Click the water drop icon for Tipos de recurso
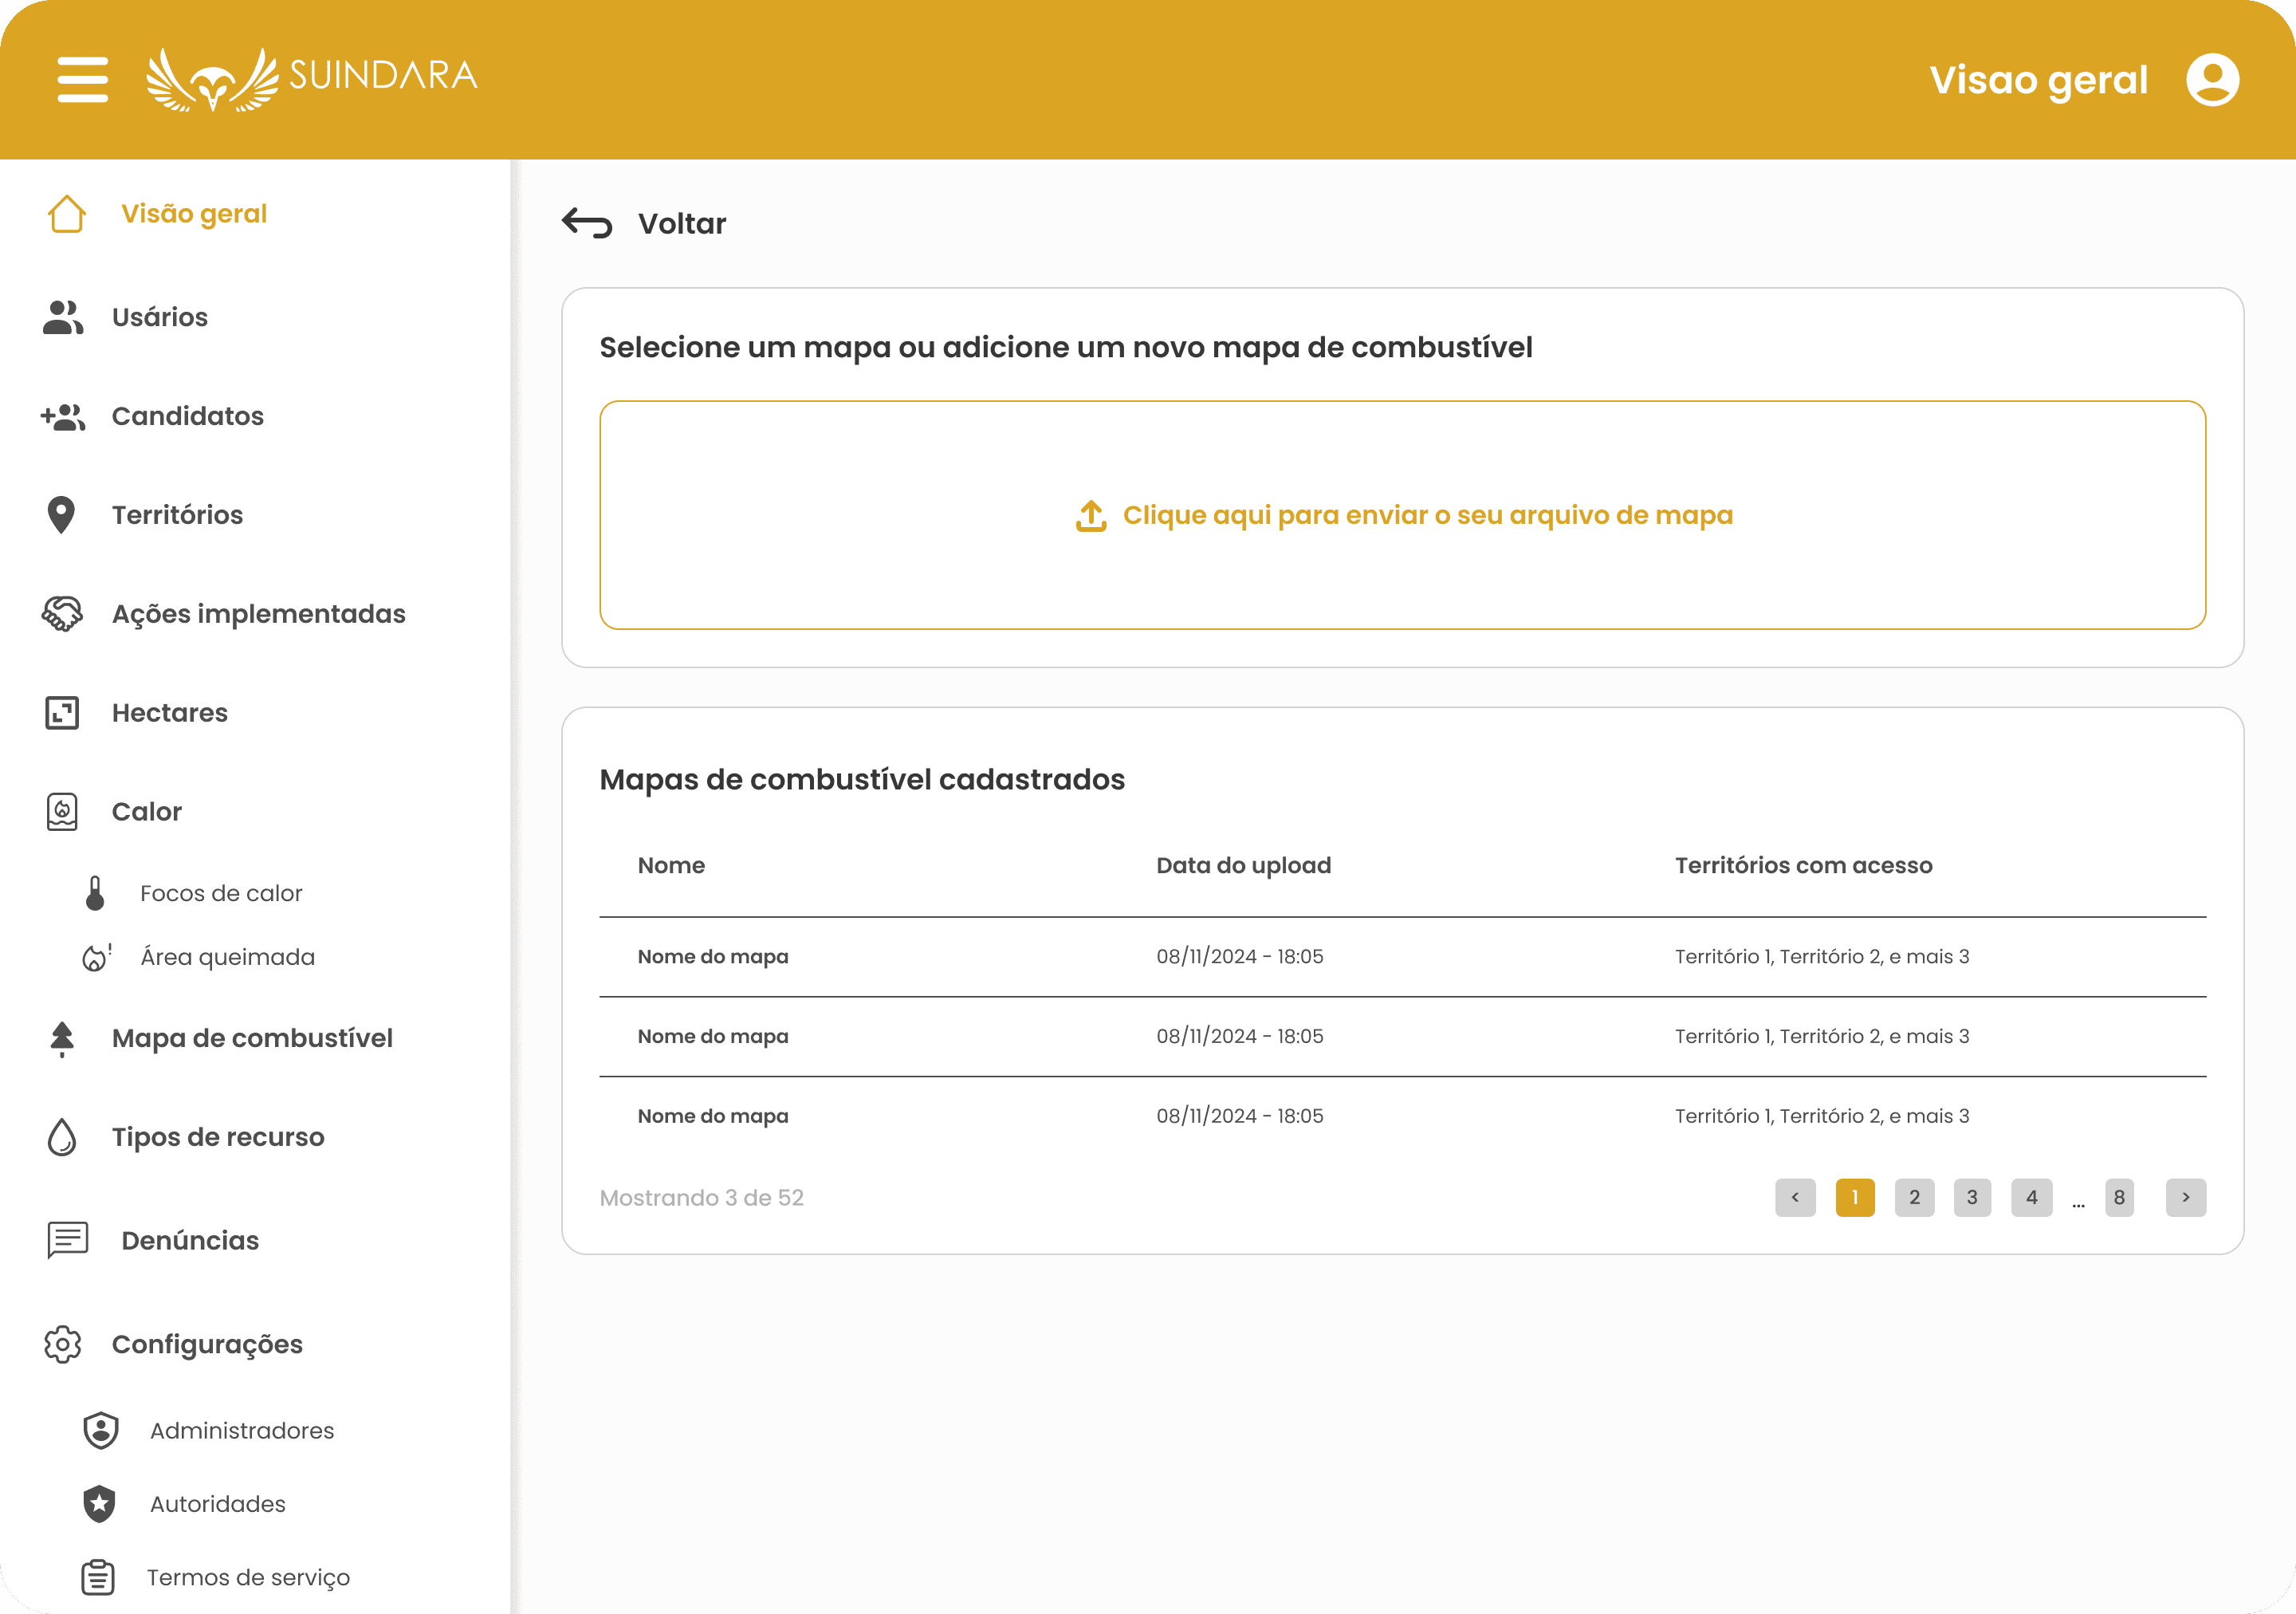 (62, 1137)
